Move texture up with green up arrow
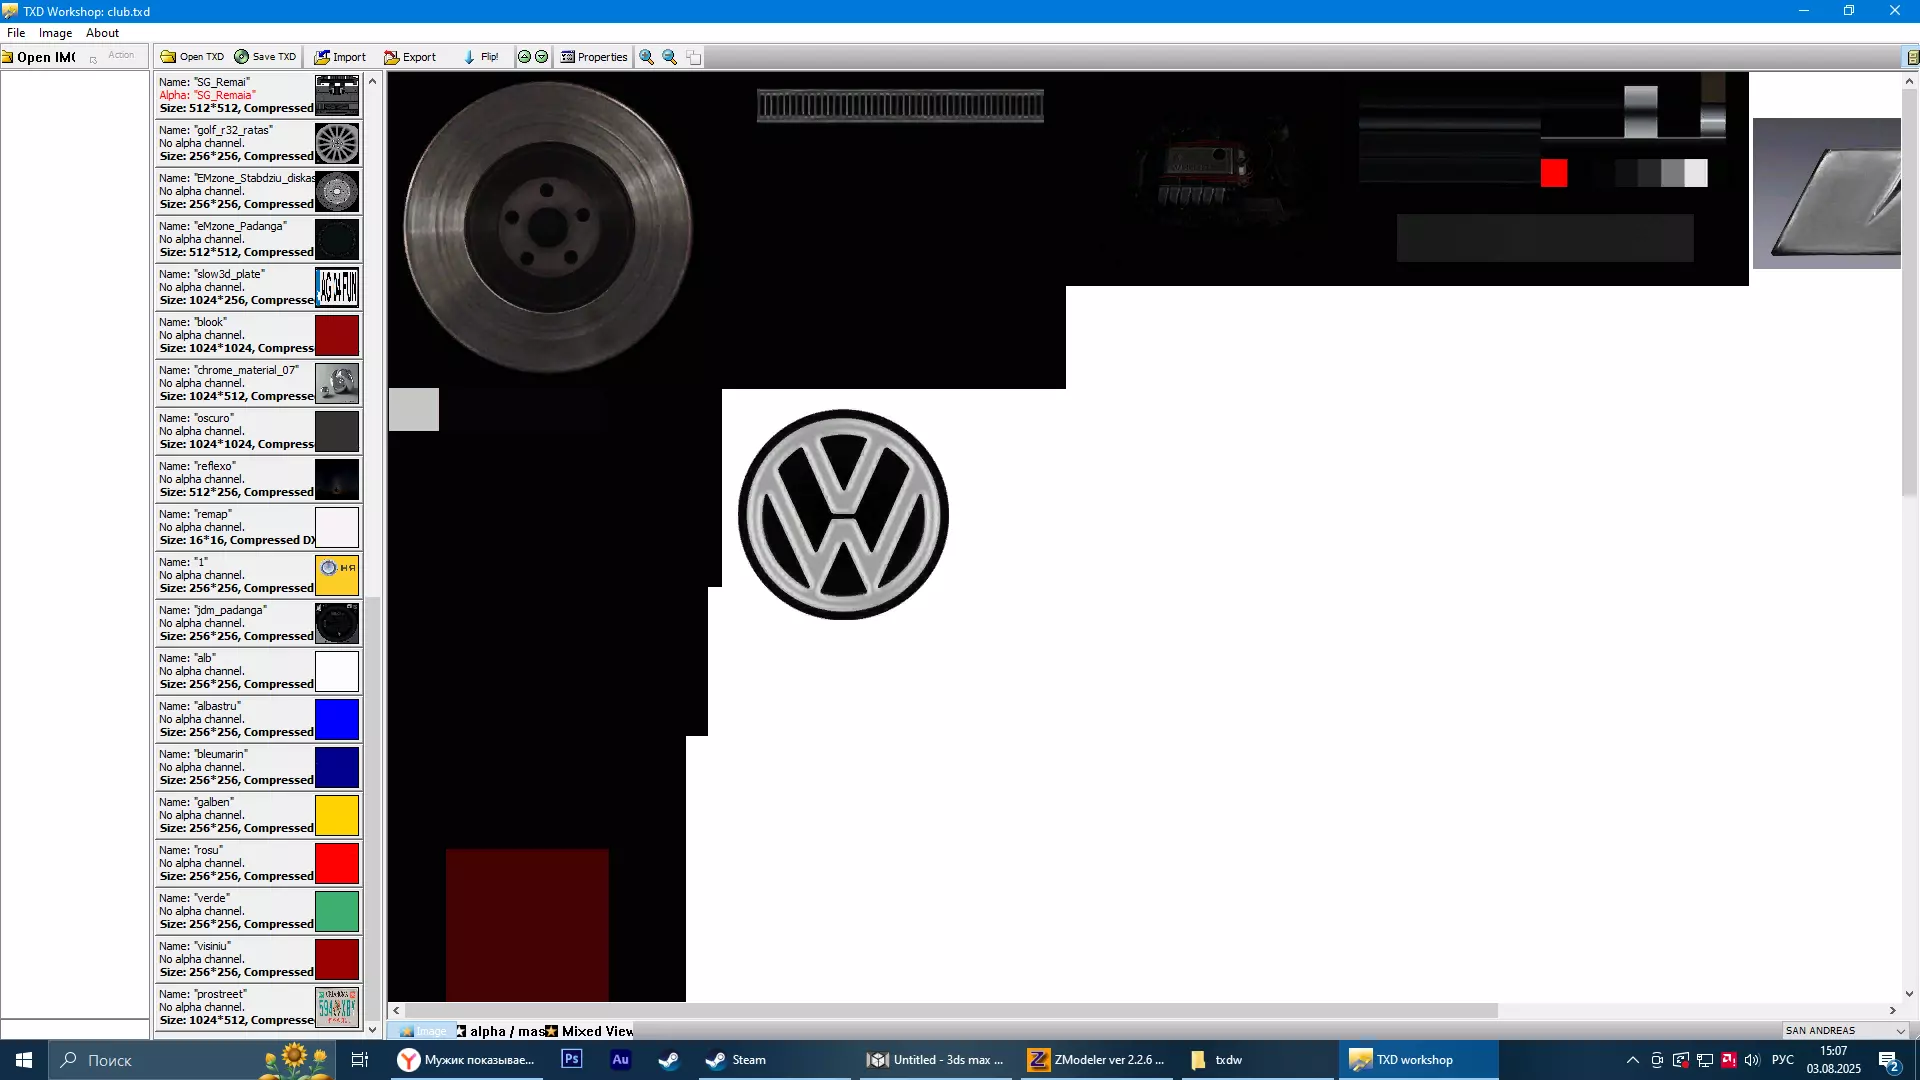 coord(524,57)
